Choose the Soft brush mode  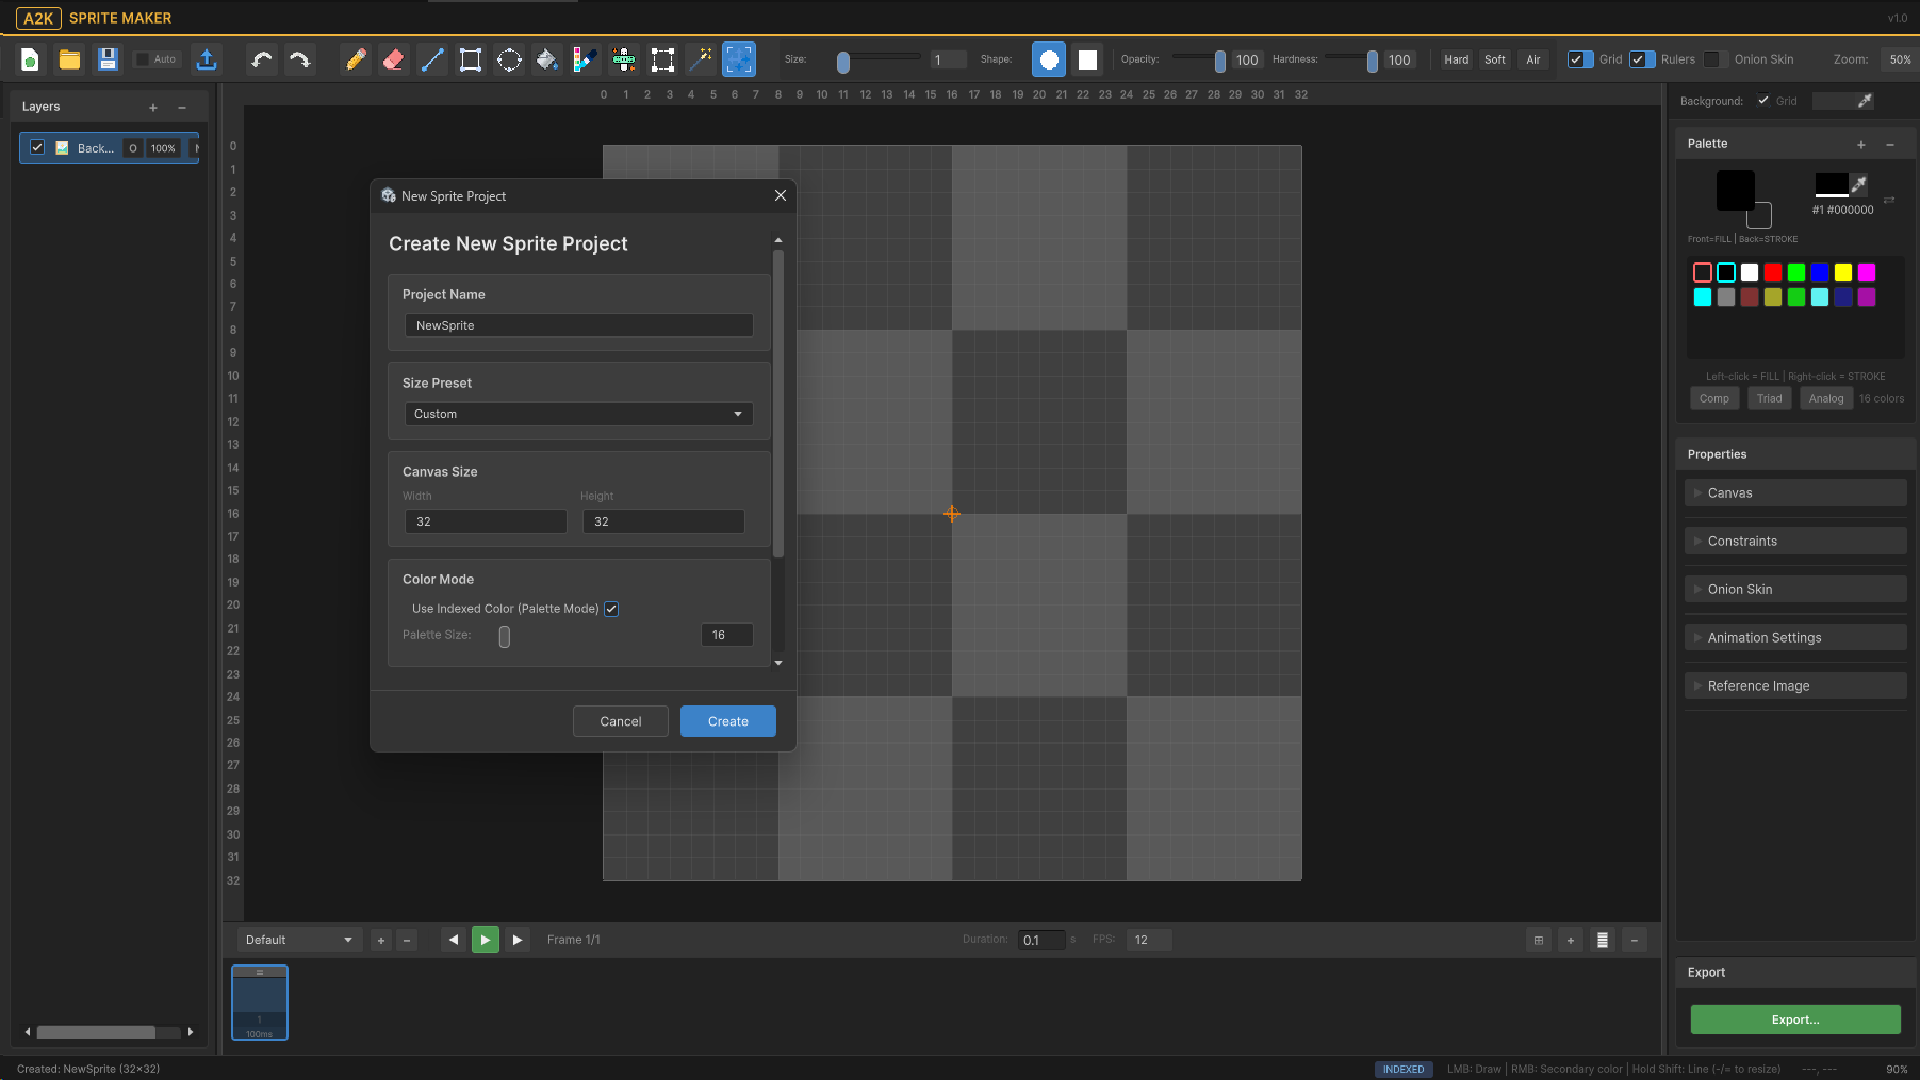point(1495,60)
